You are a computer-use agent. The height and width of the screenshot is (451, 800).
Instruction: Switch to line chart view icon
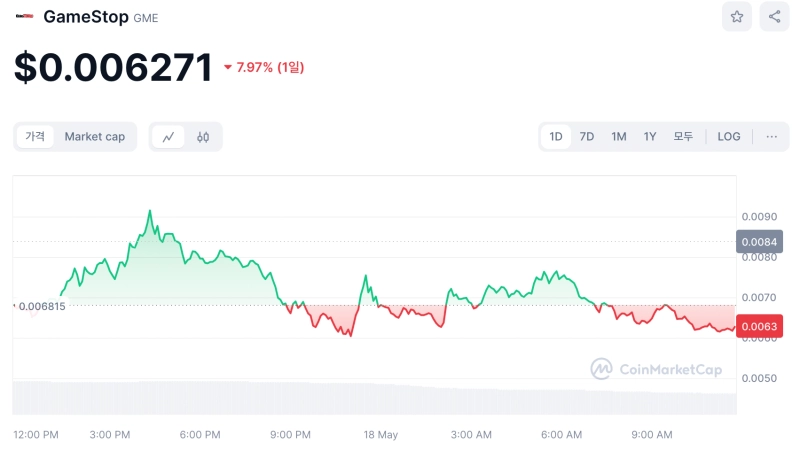168,137
